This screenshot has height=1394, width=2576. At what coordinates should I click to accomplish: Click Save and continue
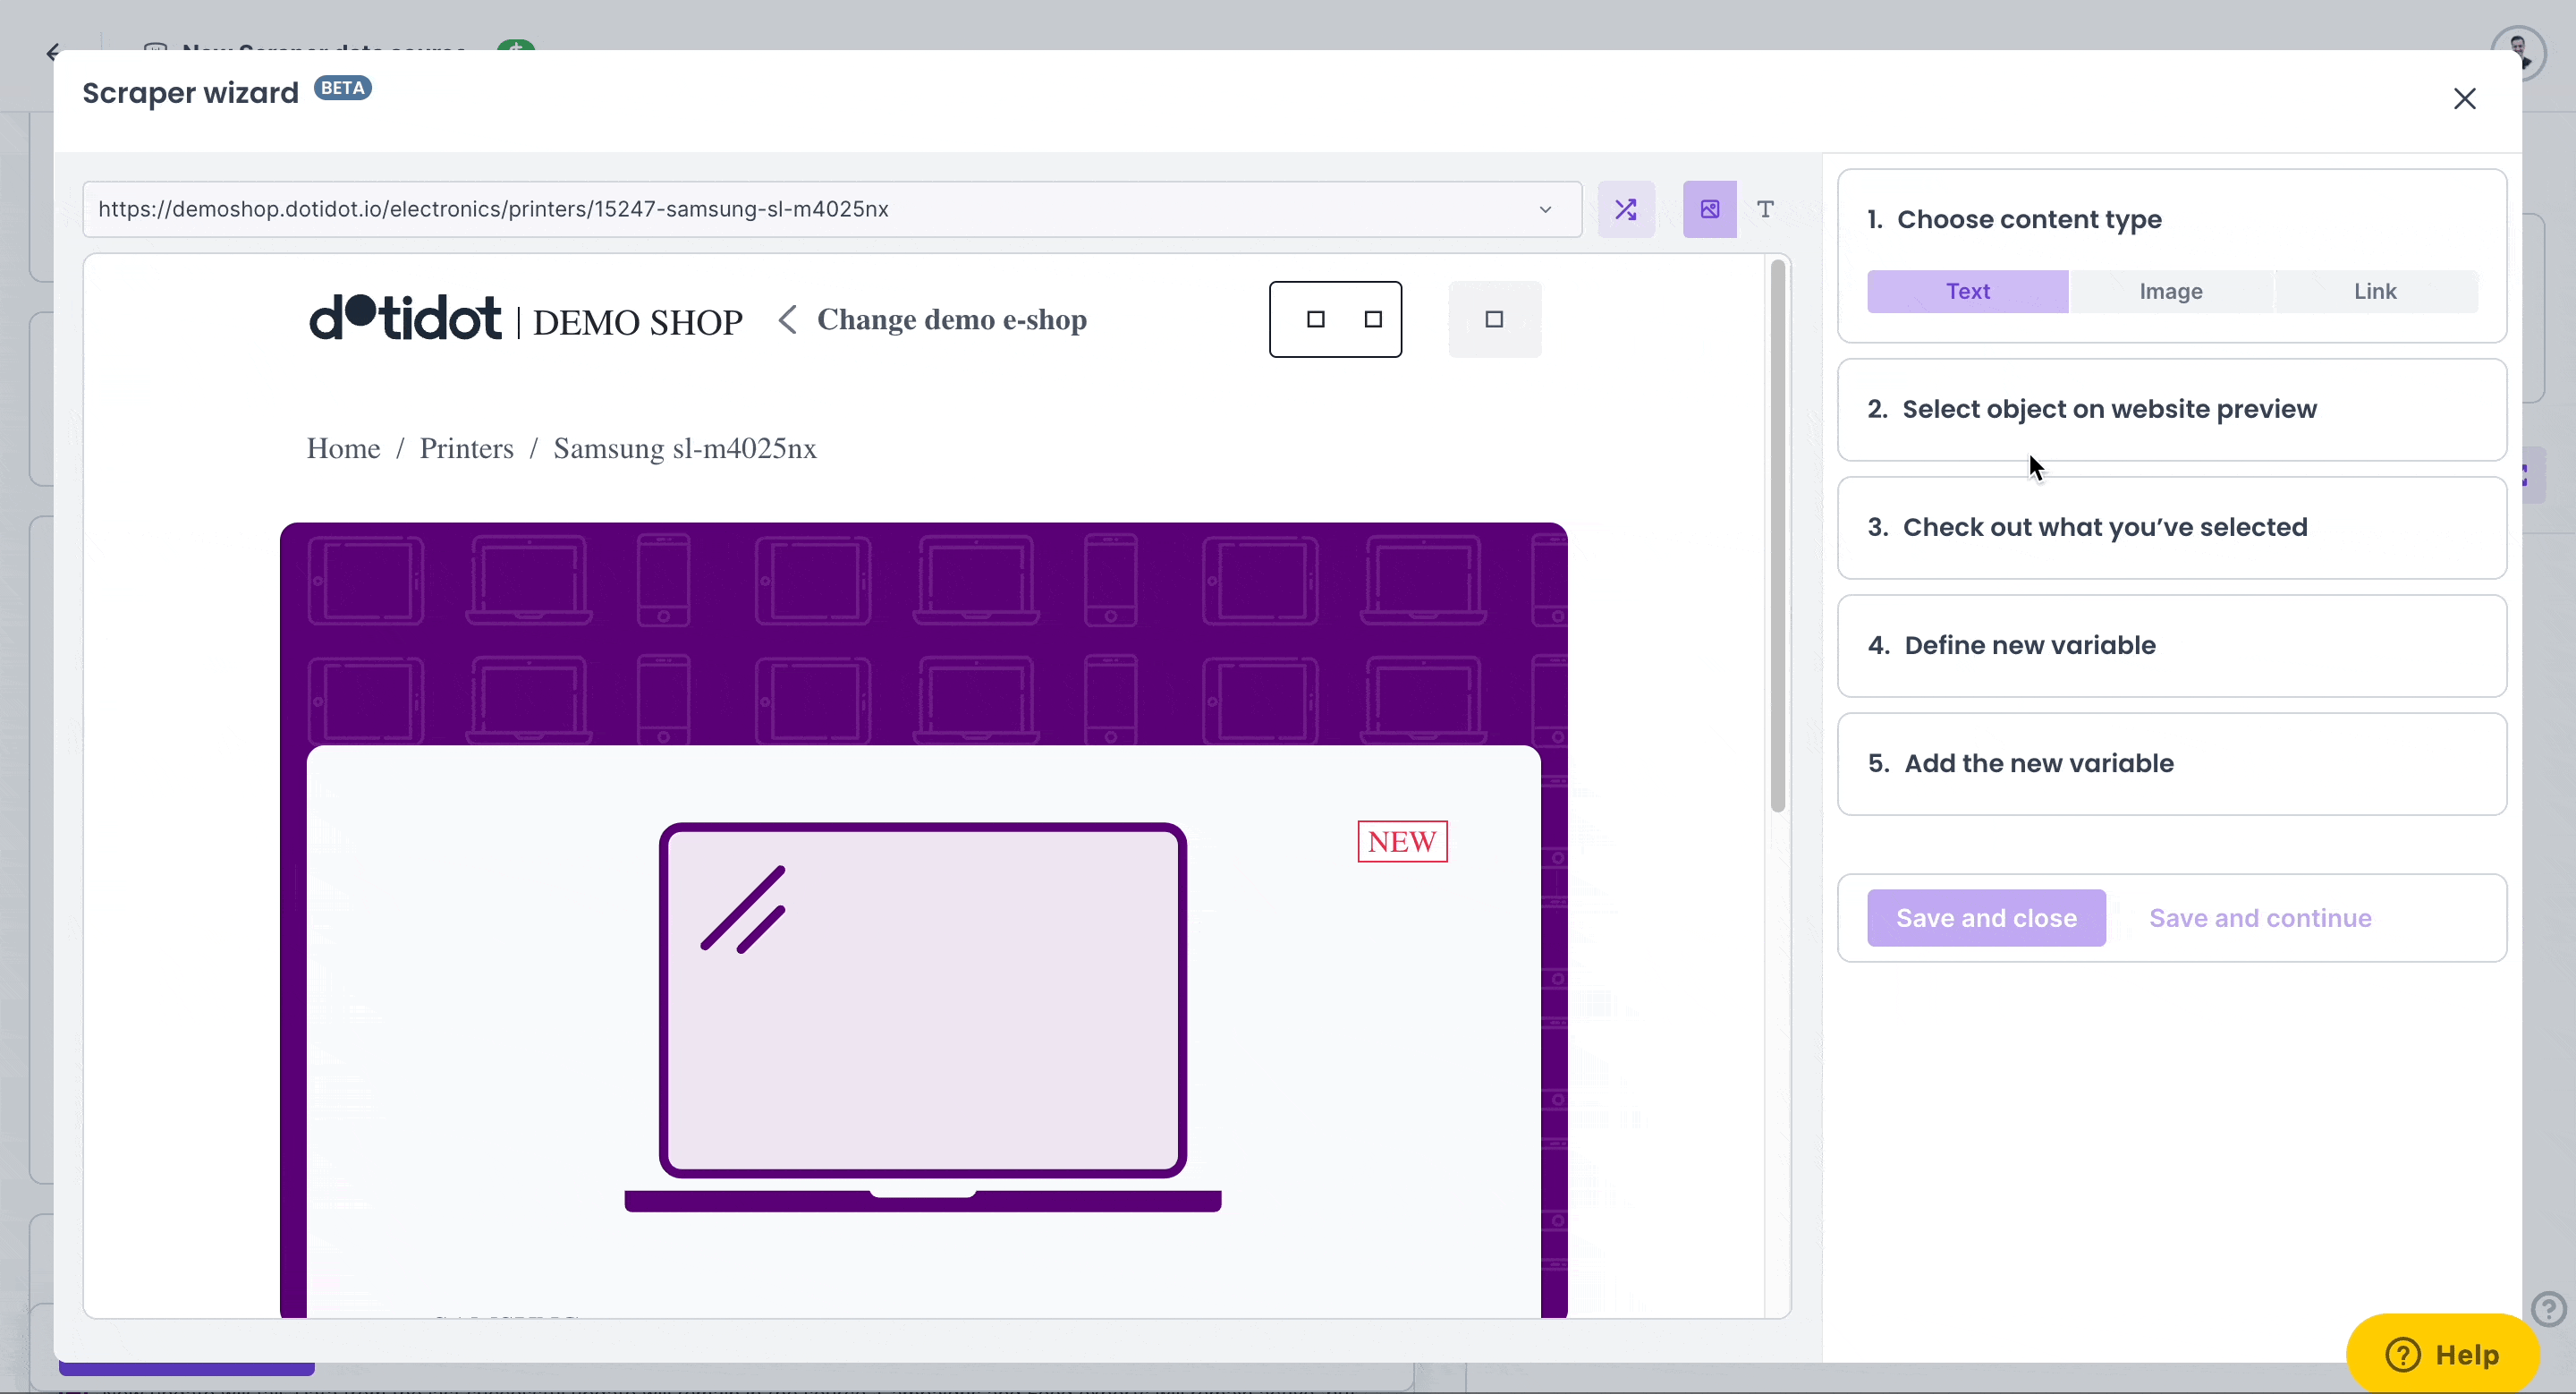(x=2259, y=917)
